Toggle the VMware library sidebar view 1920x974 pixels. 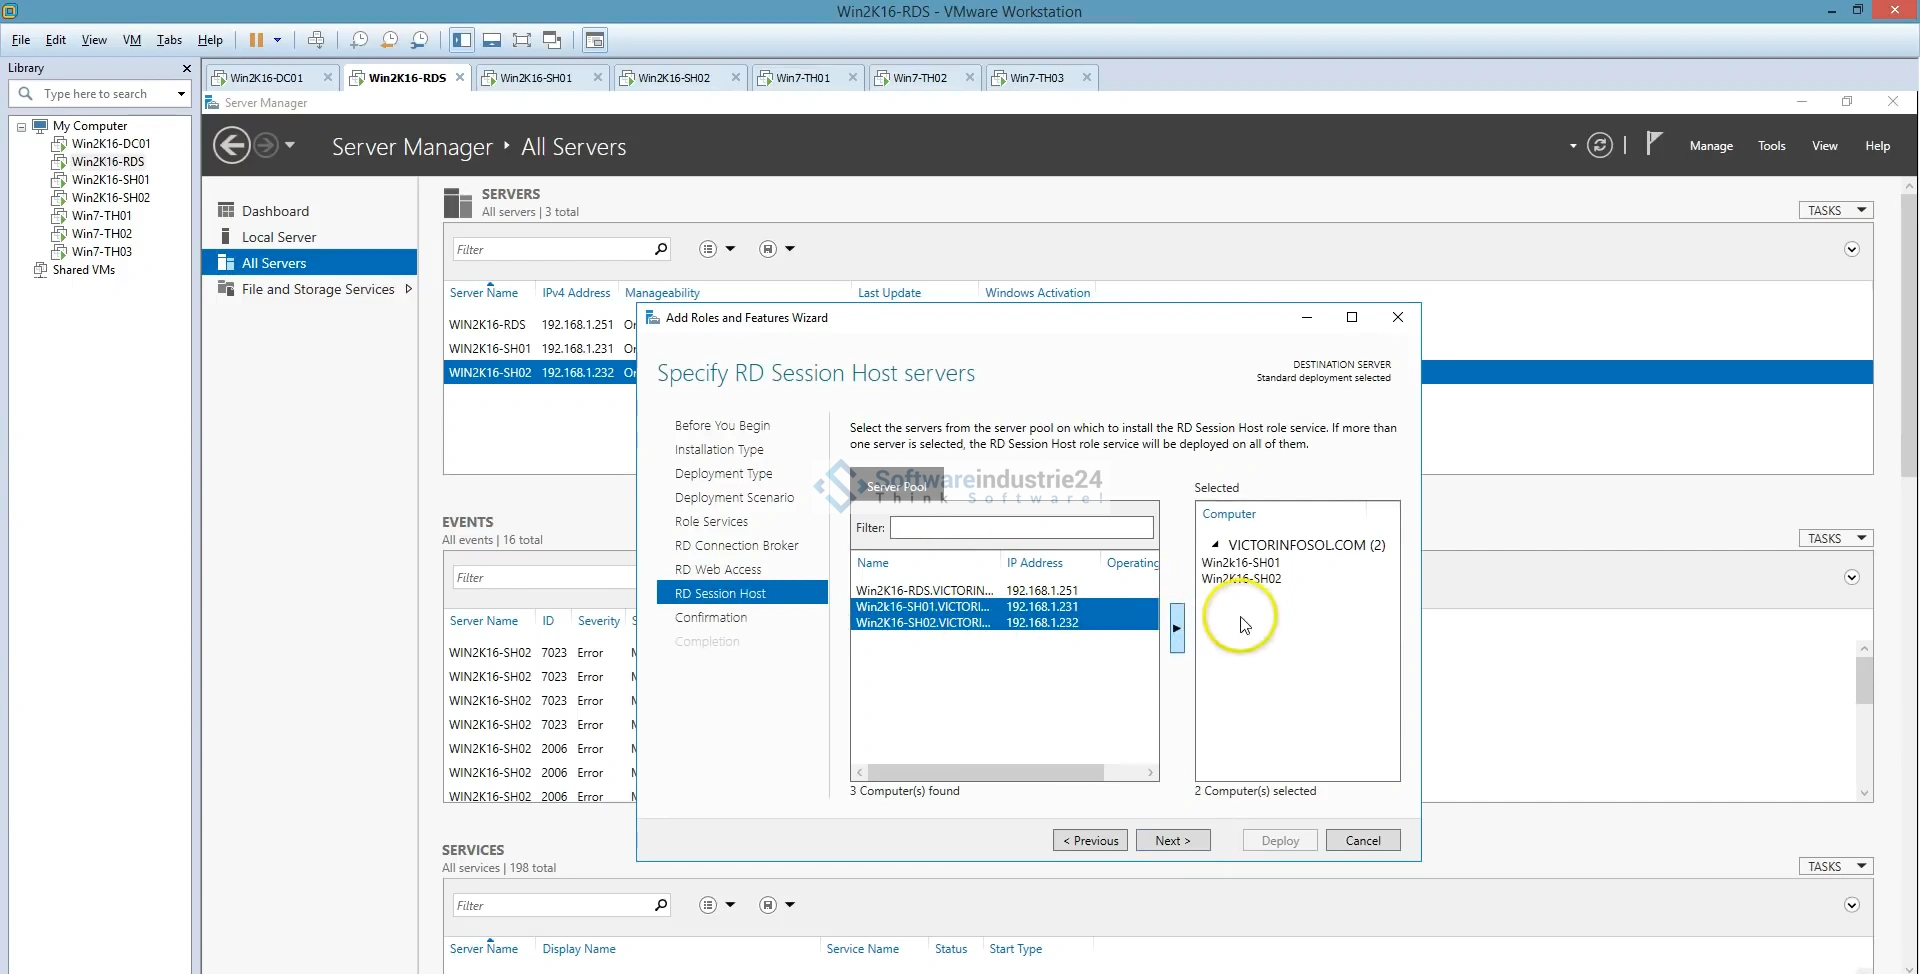462,40
